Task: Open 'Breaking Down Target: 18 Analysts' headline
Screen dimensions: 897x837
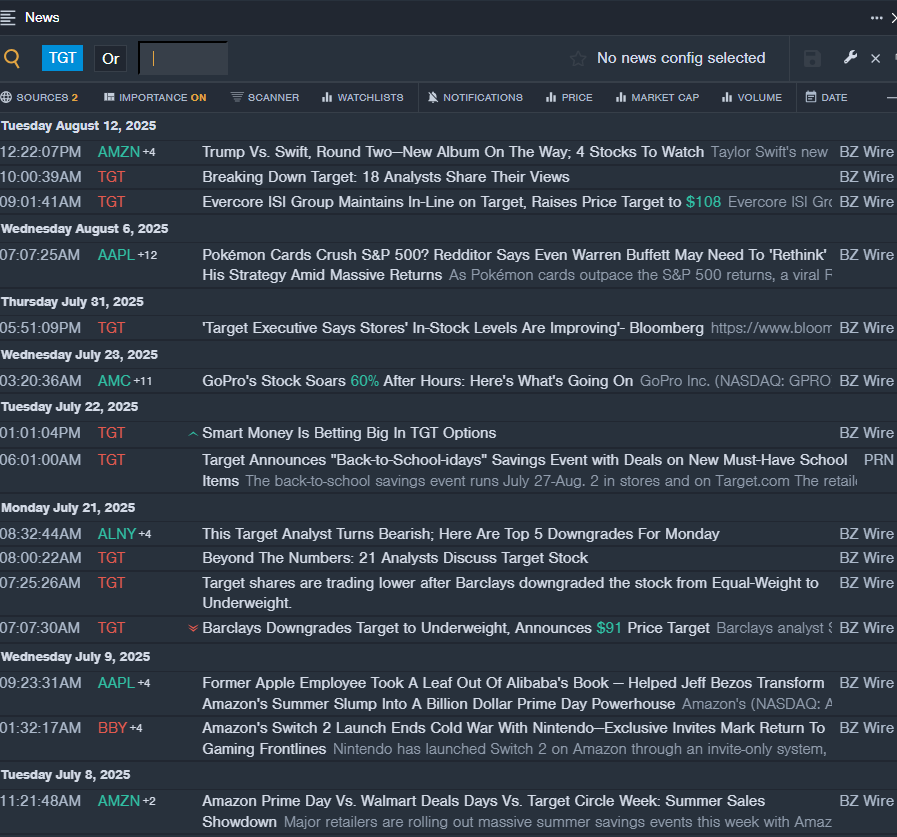Action: [x=386, y=177]
